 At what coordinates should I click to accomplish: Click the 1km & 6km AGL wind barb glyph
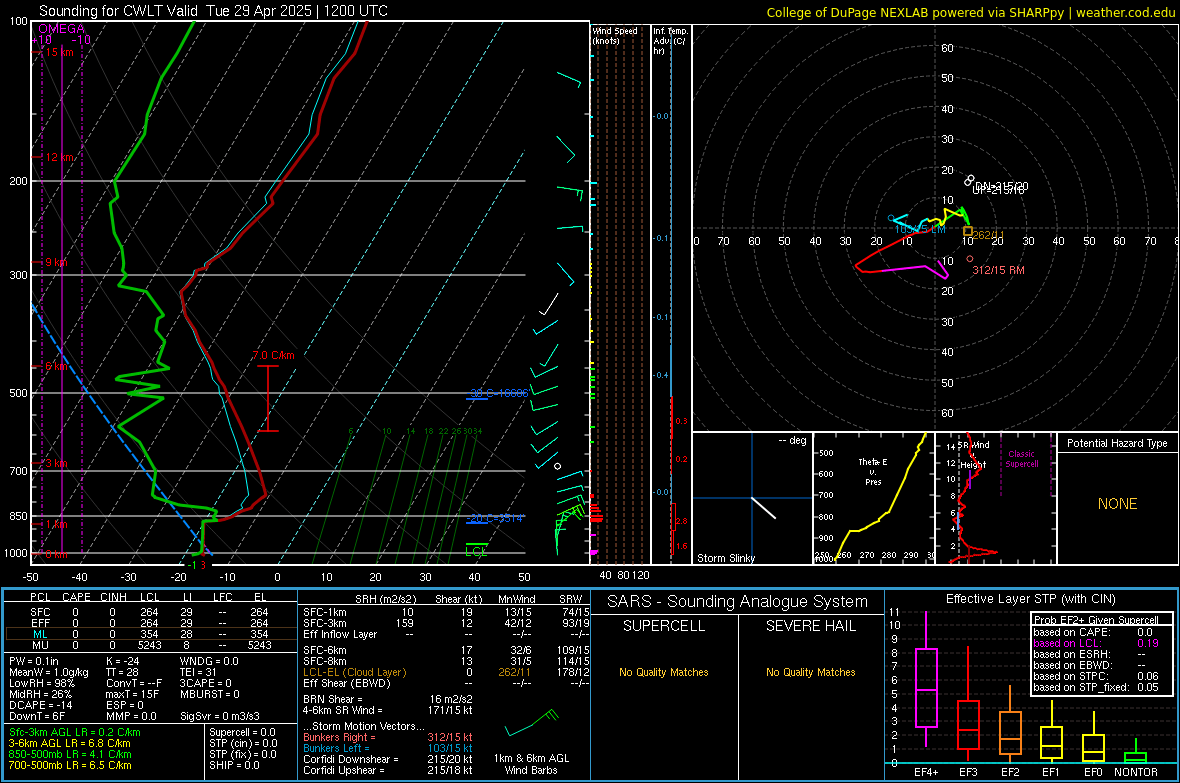[x=532, y=723]
